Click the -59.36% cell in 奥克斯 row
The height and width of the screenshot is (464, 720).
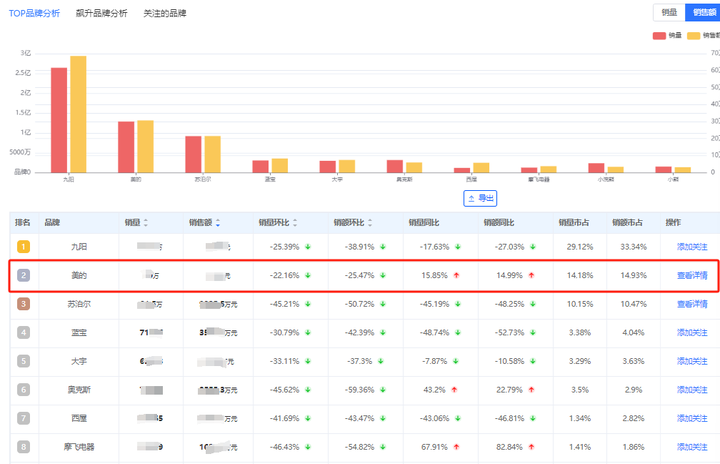pyautogui.click(x=360, y=390)
